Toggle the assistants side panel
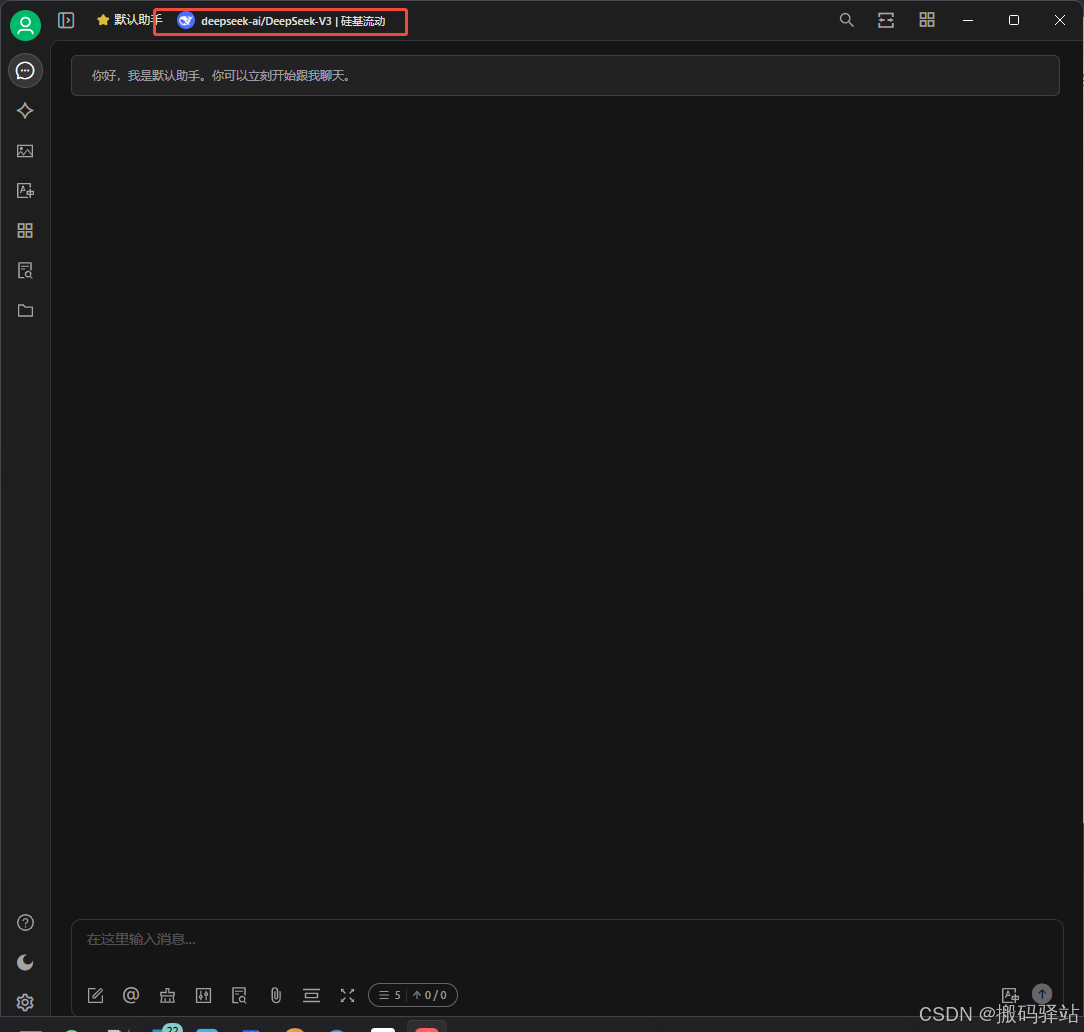Screen dimensions: 1084x1032 tap(66, 20)
